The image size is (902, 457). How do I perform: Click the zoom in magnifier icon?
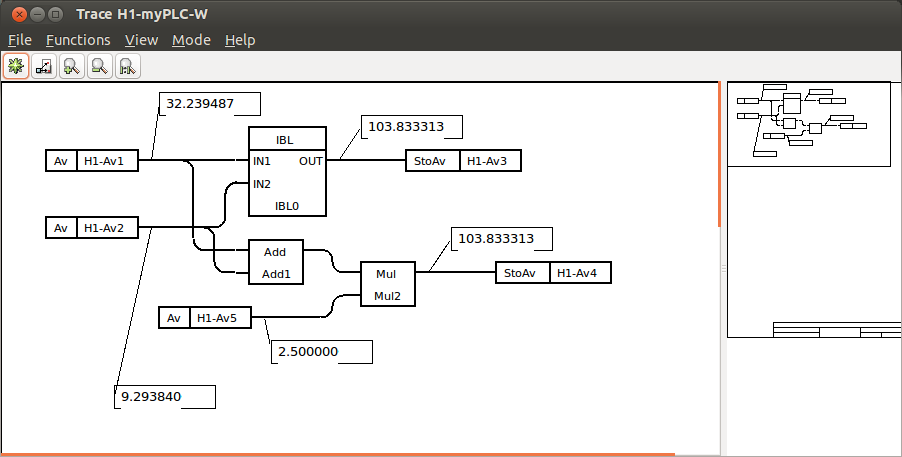(71, 66)
